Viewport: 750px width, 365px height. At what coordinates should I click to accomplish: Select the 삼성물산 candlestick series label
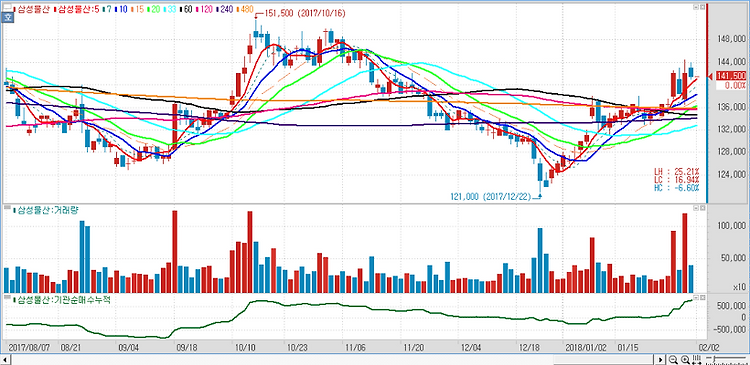[x=33, y=9]
